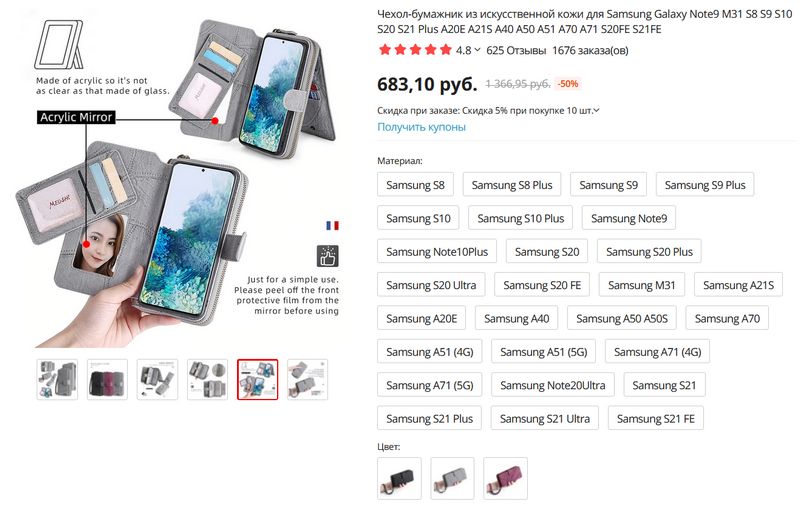The image size is (800, 509).
Task: Expand the 4.8 rating dropdown arrow
Action: coord(477,50)
